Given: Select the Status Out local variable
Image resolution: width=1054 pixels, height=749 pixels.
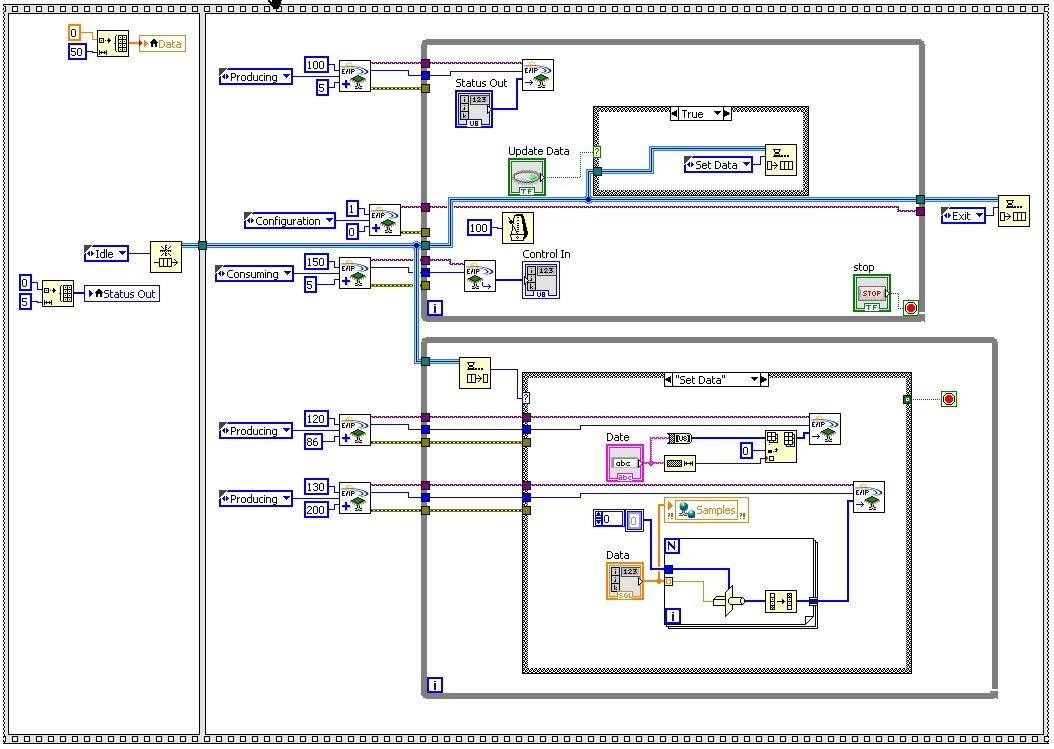Looking at the screenshot, I should click(x=122, y=294).
